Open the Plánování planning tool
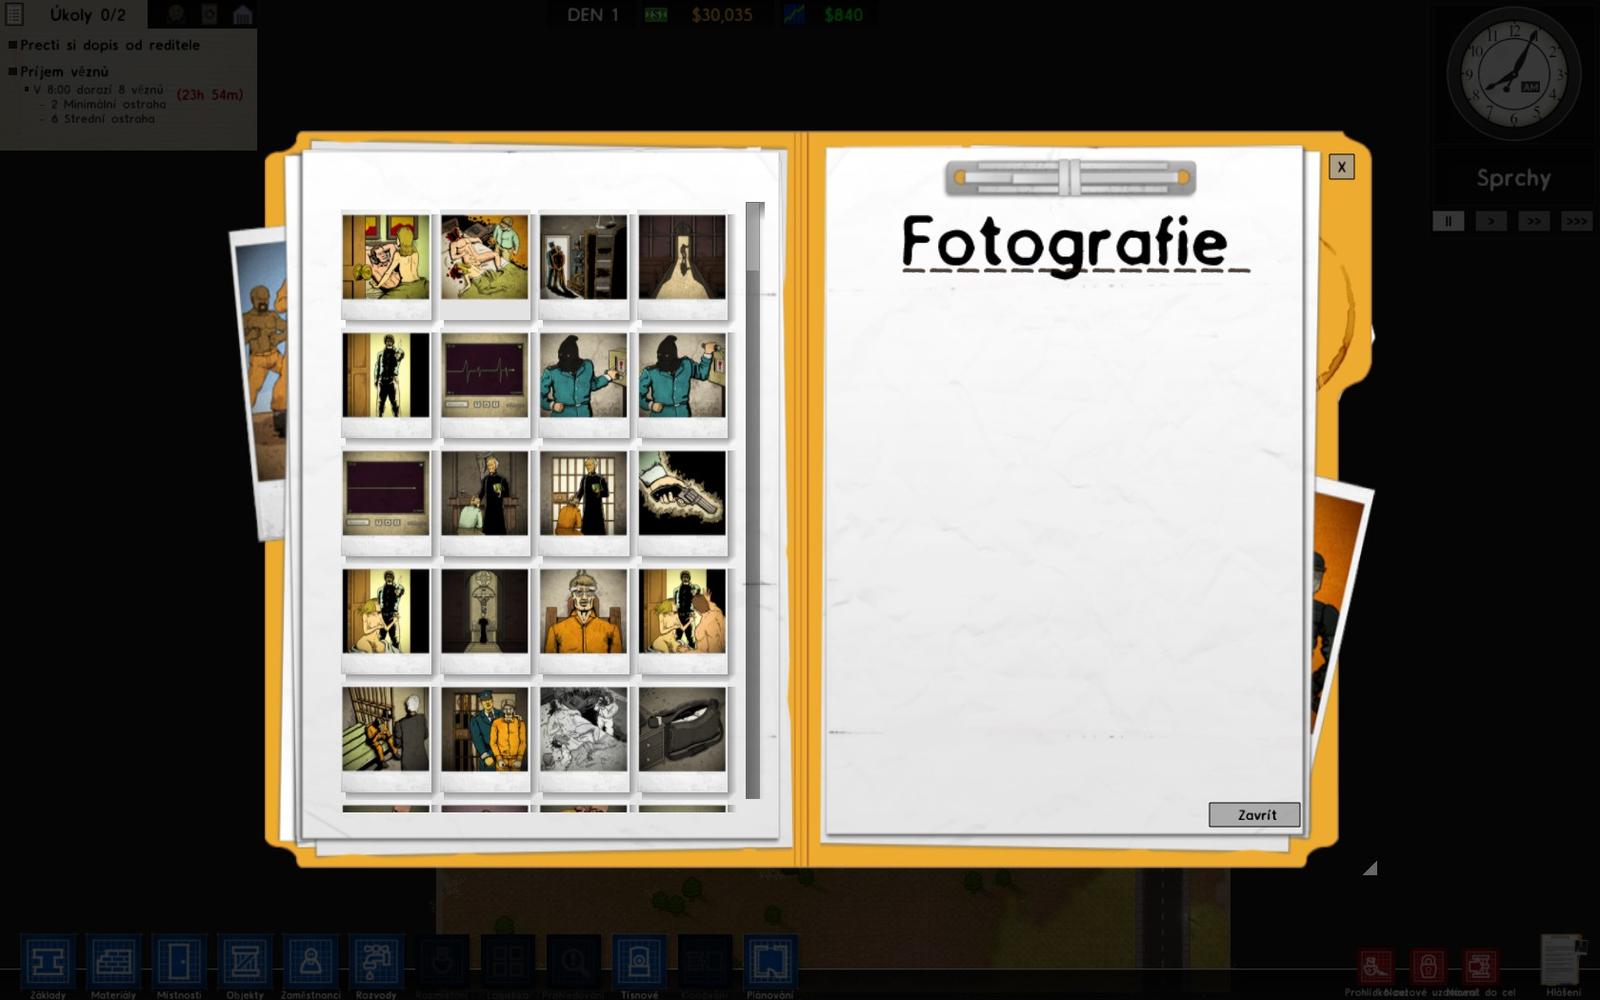The image size is (1600, 1000). (770, 962)
